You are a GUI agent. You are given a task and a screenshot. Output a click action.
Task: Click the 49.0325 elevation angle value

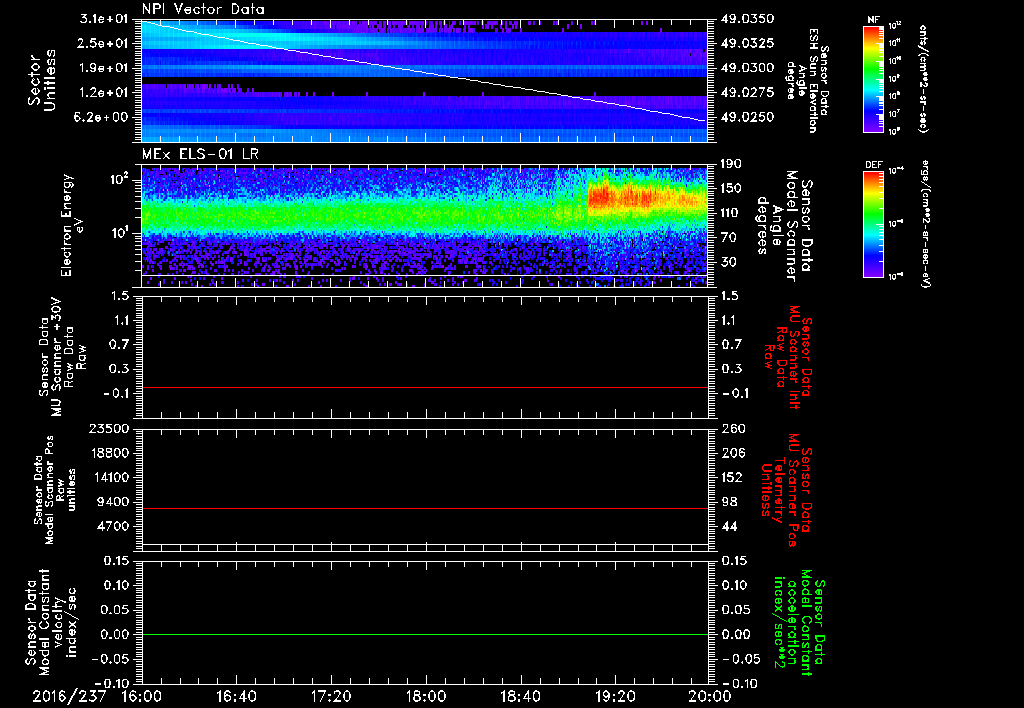pos(748,43)
